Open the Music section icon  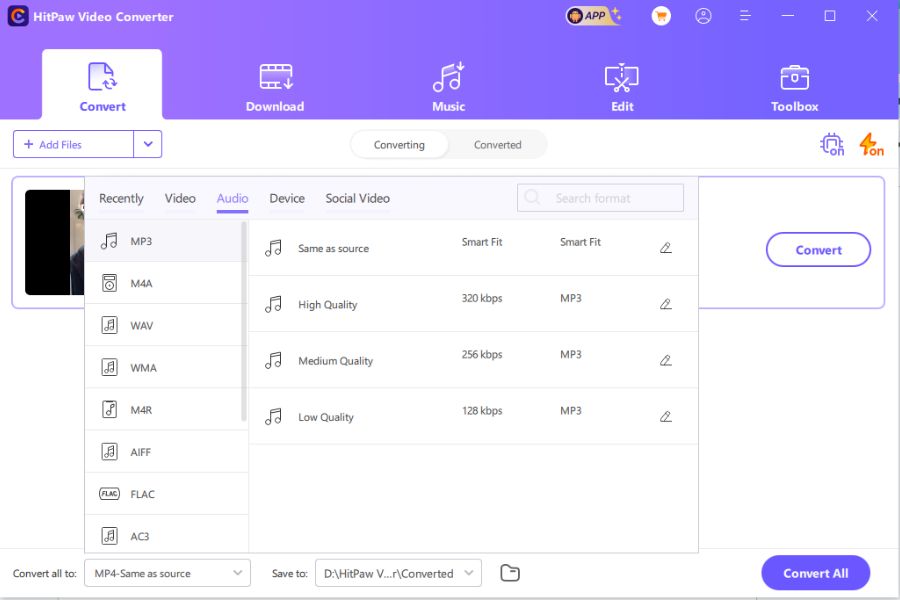coord(448,78)
